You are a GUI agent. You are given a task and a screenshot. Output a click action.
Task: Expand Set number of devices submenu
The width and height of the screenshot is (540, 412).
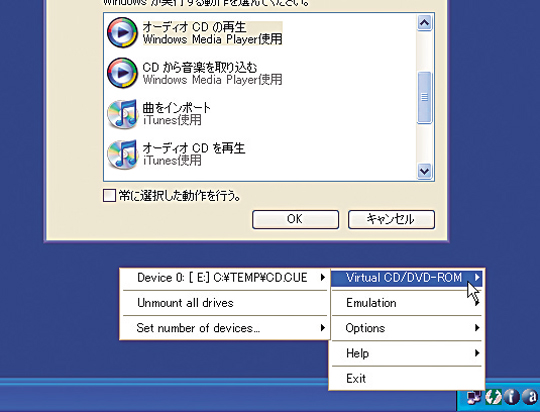[x=225, y=328]
